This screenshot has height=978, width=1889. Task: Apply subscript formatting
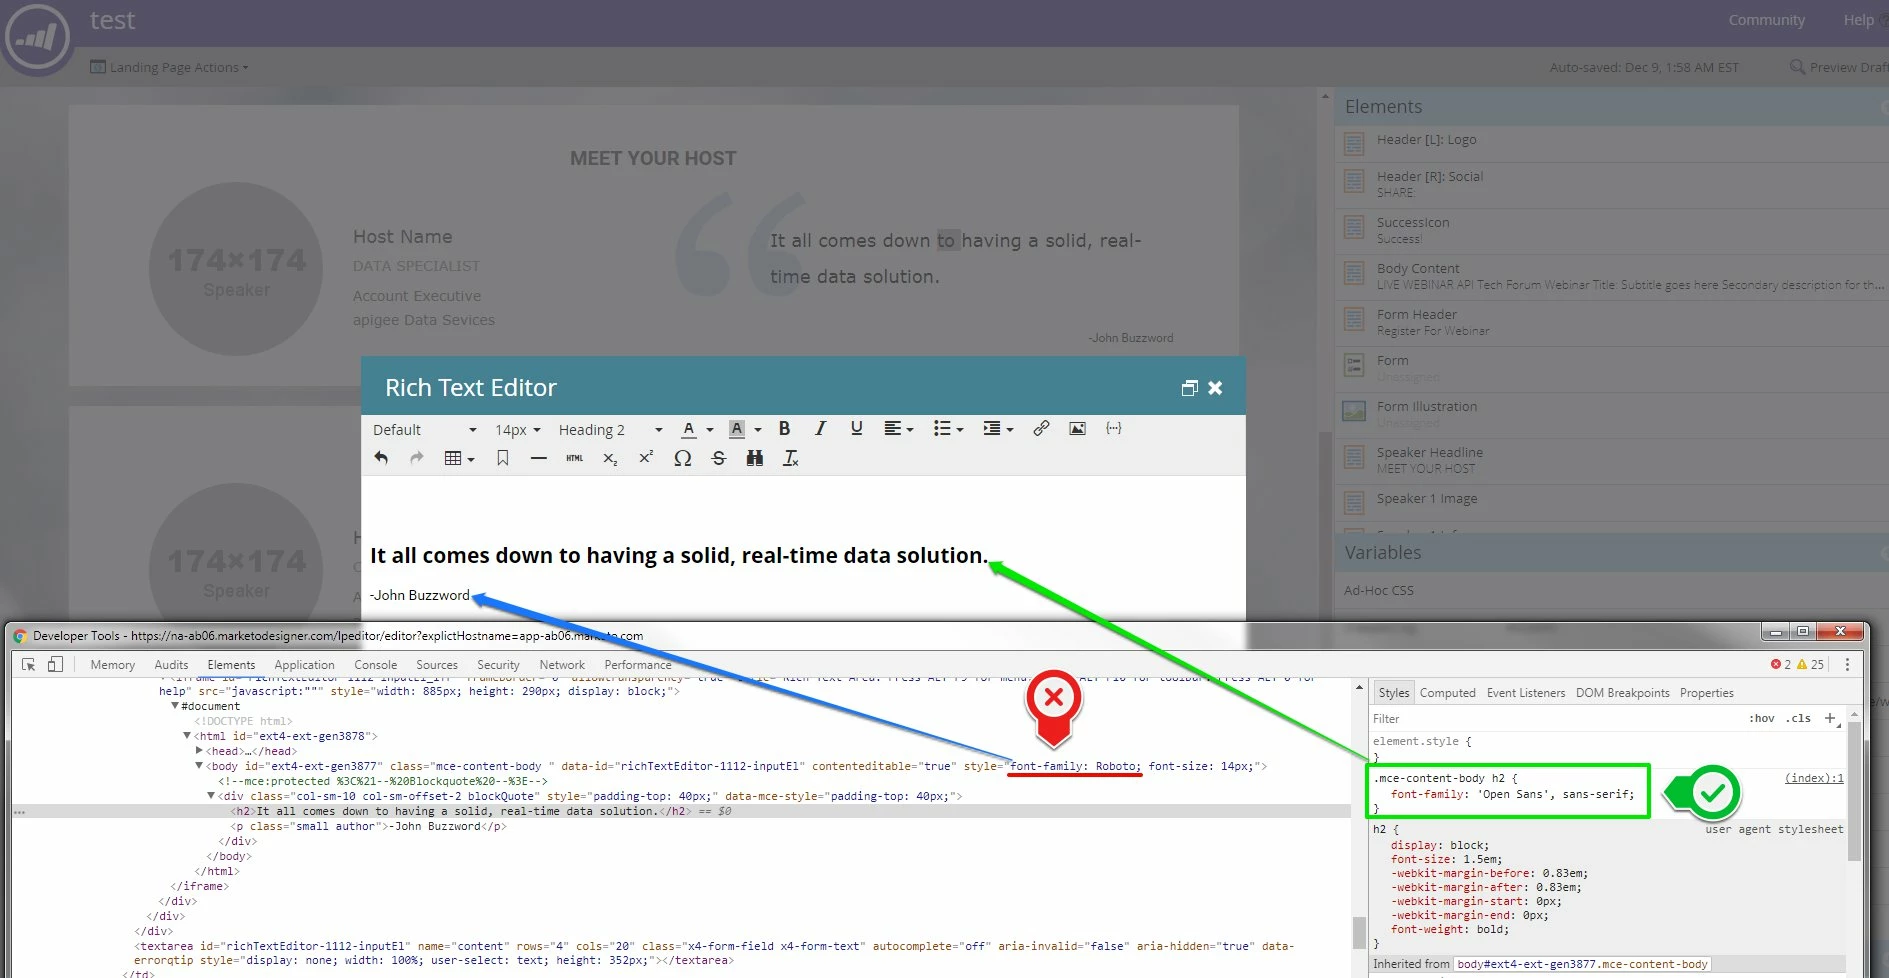point(610,458)
